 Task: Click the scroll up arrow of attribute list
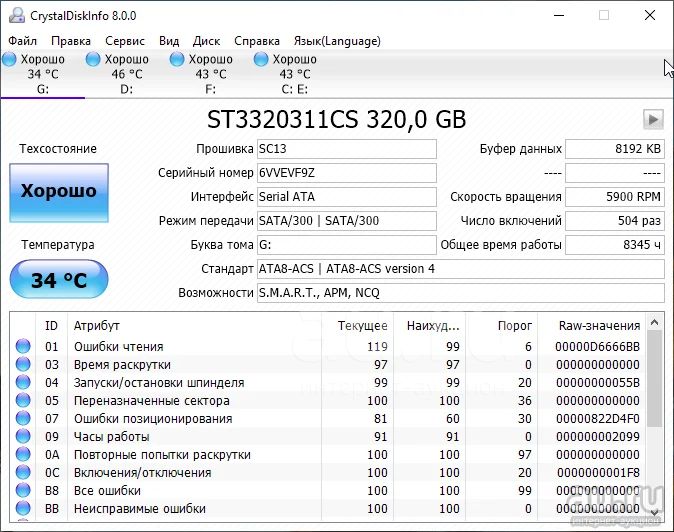[655, 322]
